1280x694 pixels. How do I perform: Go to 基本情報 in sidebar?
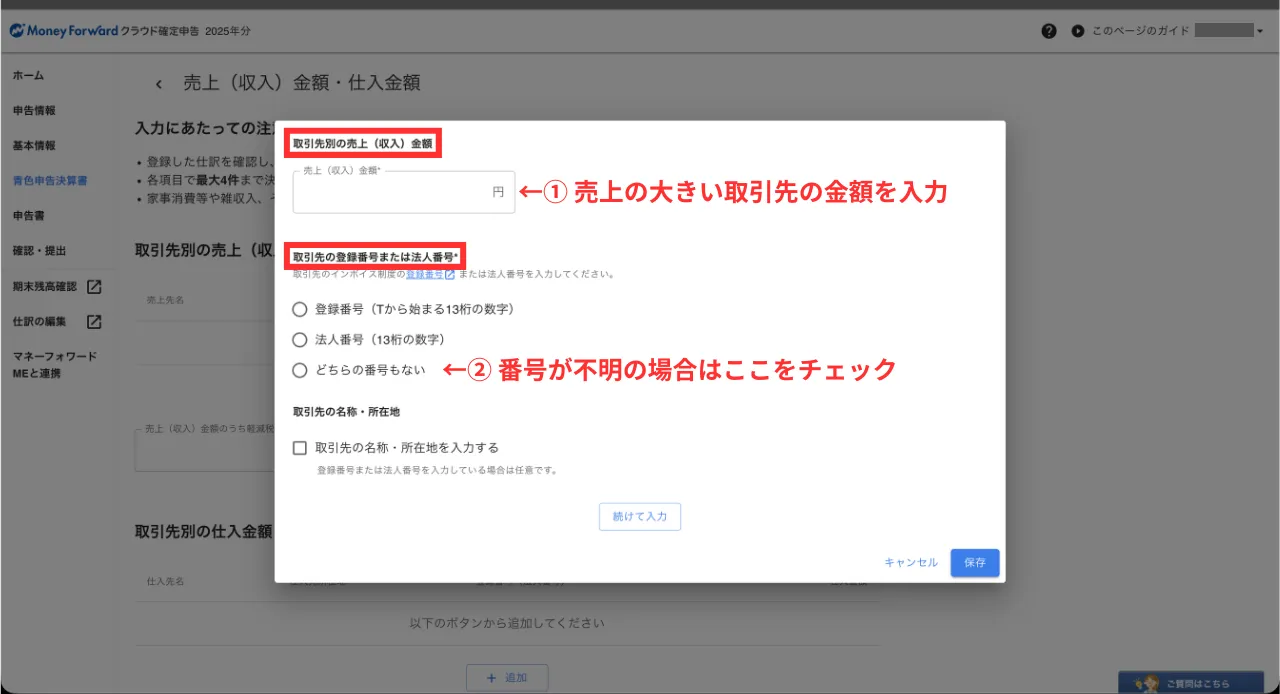tap(34, 146)
